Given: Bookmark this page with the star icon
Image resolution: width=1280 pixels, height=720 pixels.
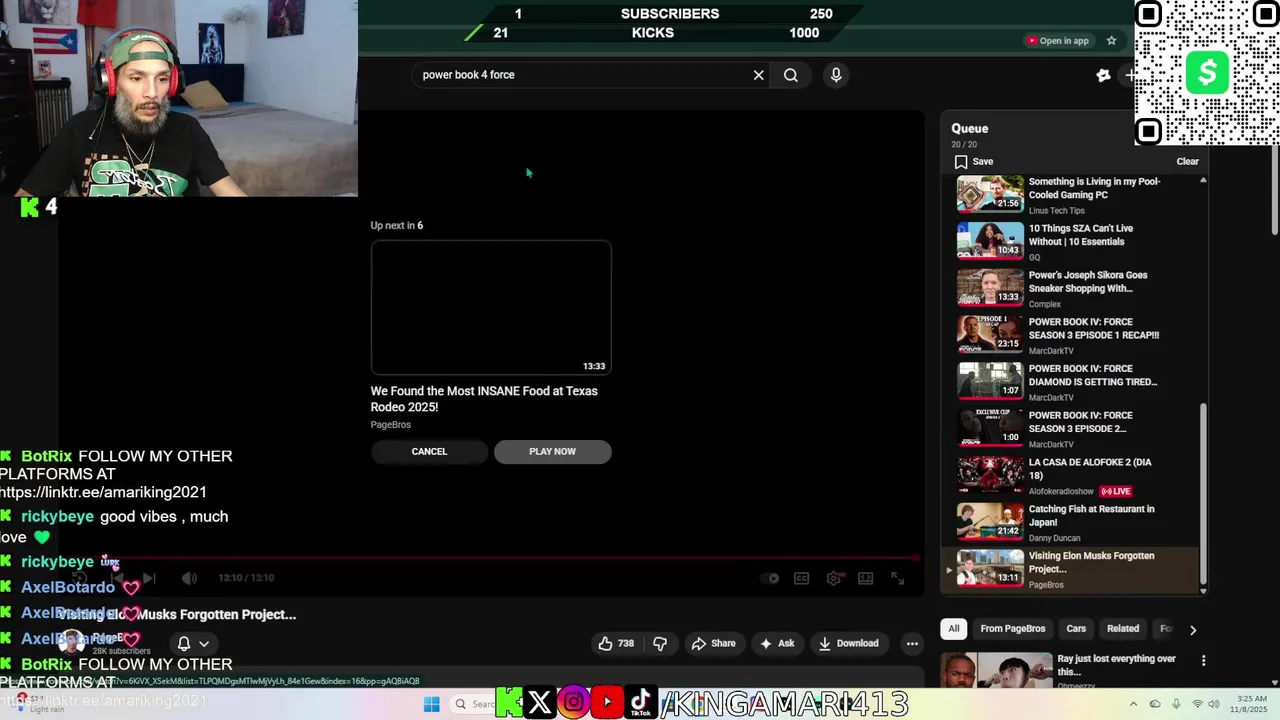Looking at the screenshot, I should click(1111, 41).
